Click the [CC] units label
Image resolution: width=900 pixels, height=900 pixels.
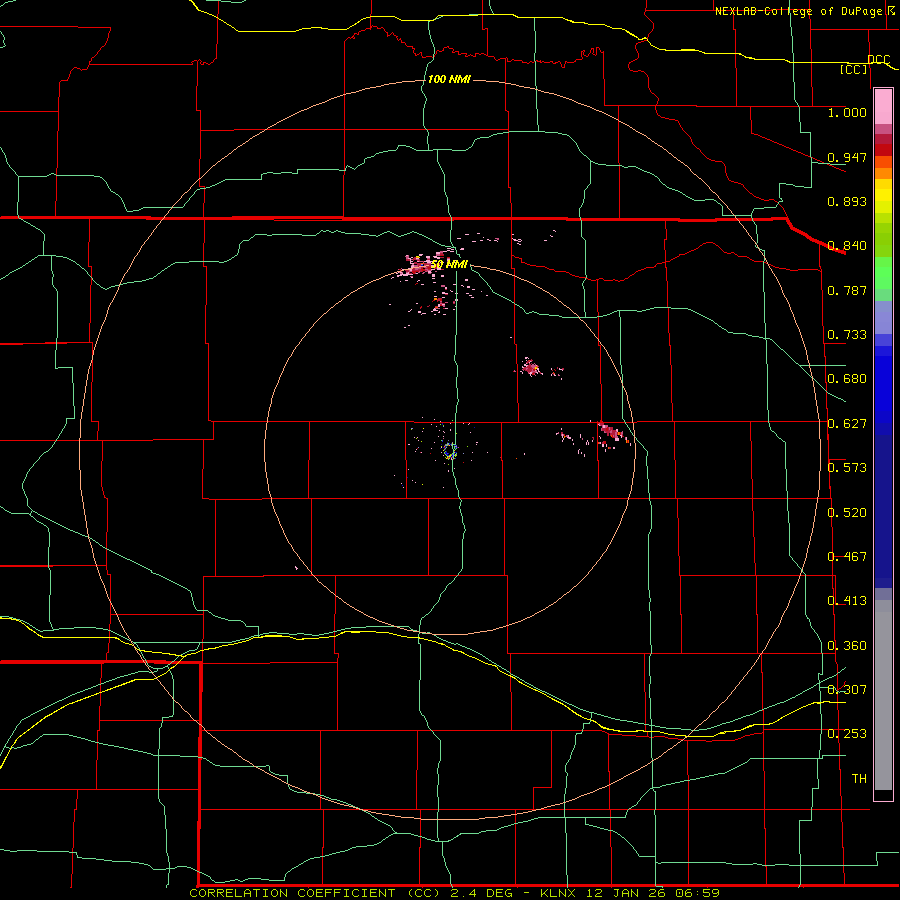(x=854, y=69)
